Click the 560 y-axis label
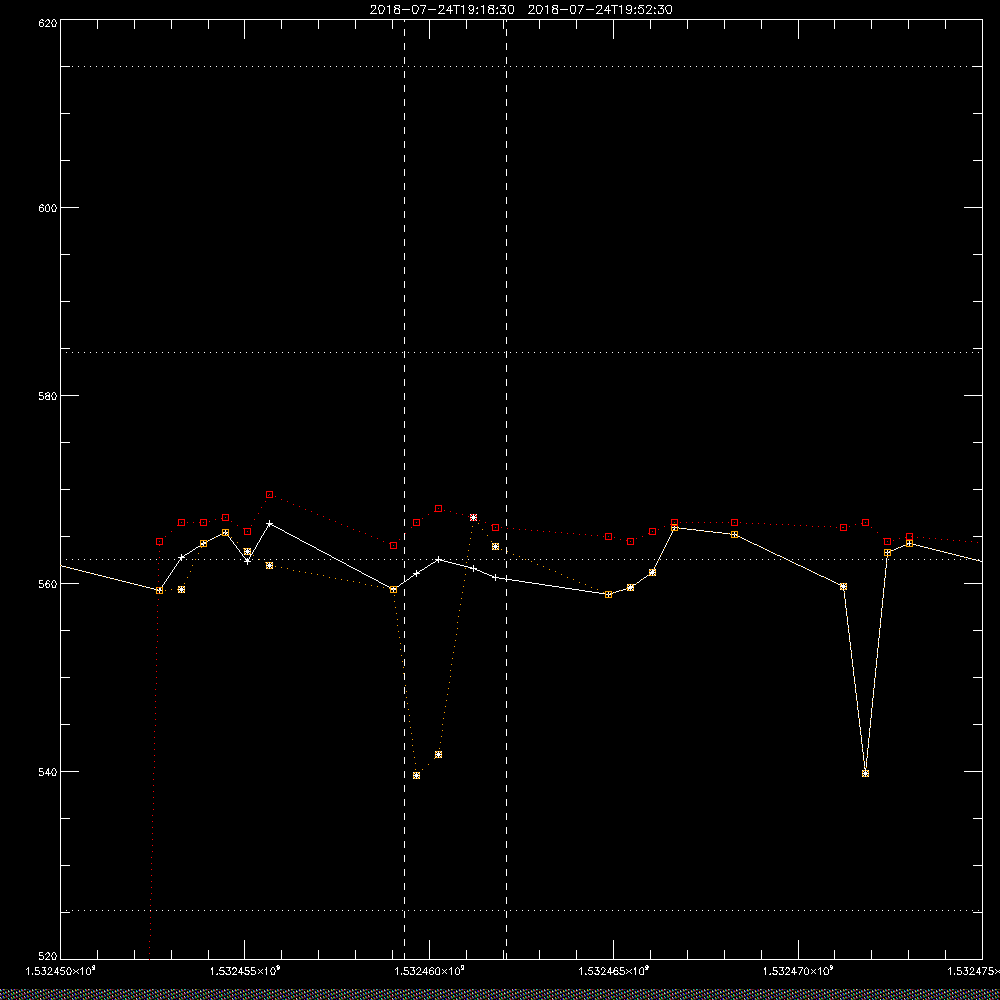This screenshot has height=1000, width=1000. pos(48,584)
